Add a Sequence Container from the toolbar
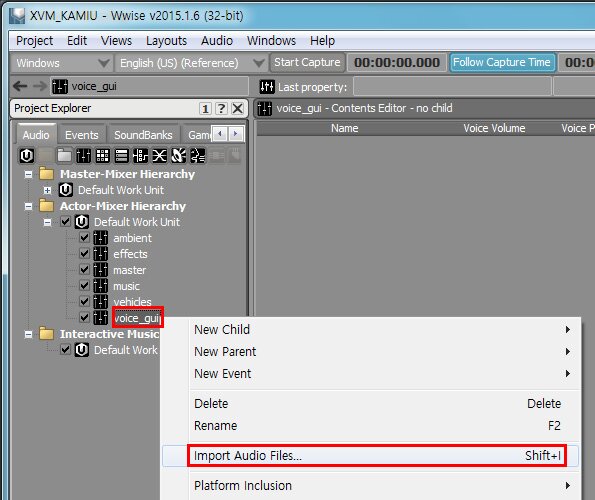This screenshot has height=500, width=595. (121, 156)
